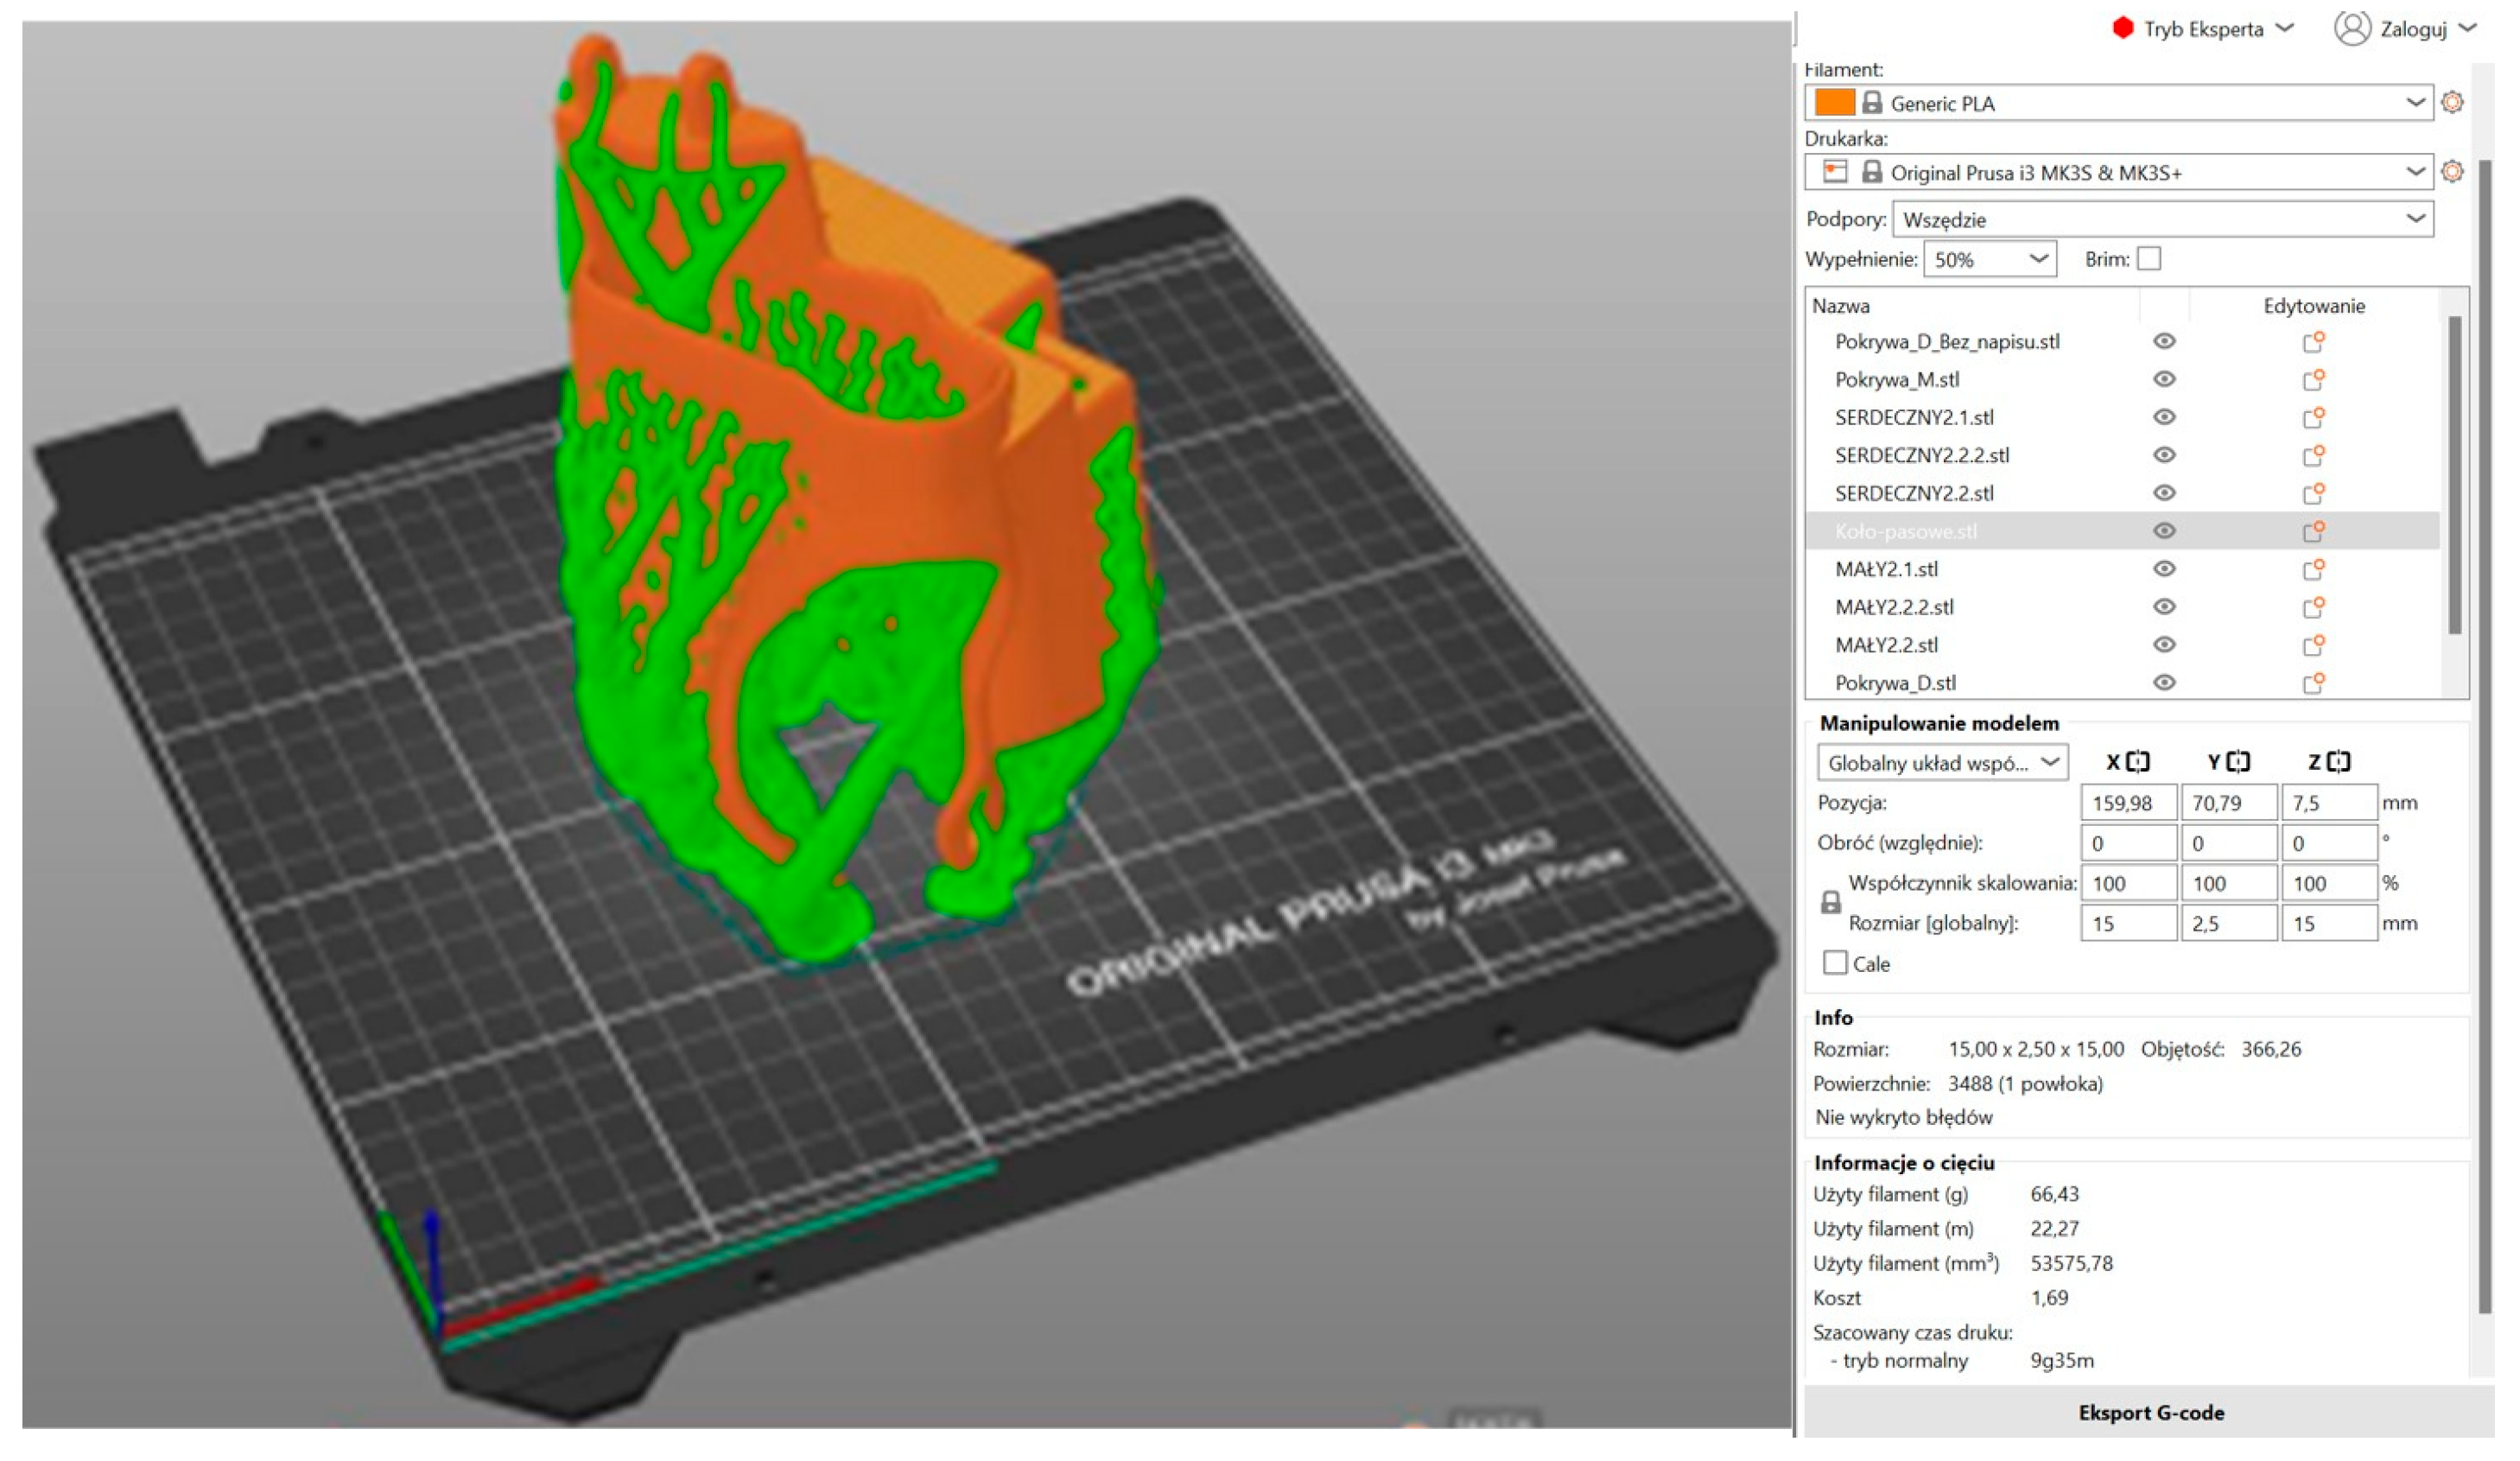Enable the Brim checkbox
This screenshot has height=1461, width=2520.
click(2148, 259)
